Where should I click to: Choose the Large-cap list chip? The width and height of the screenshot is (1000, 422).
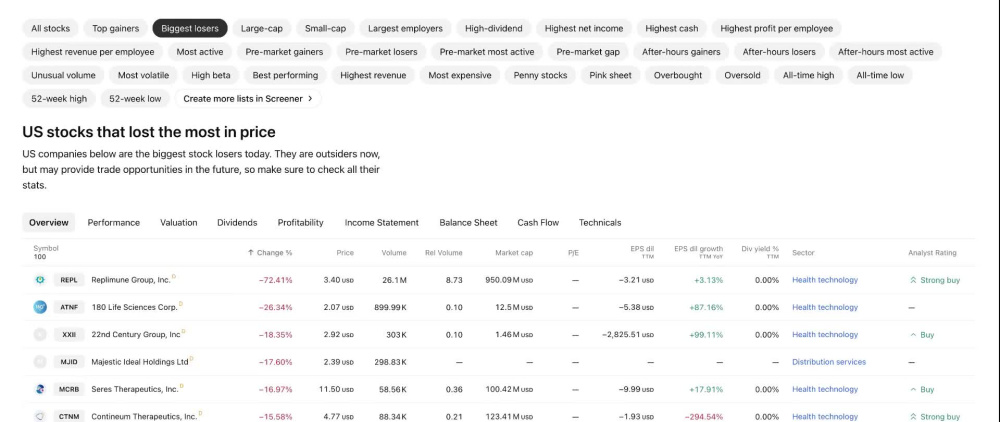261,28
